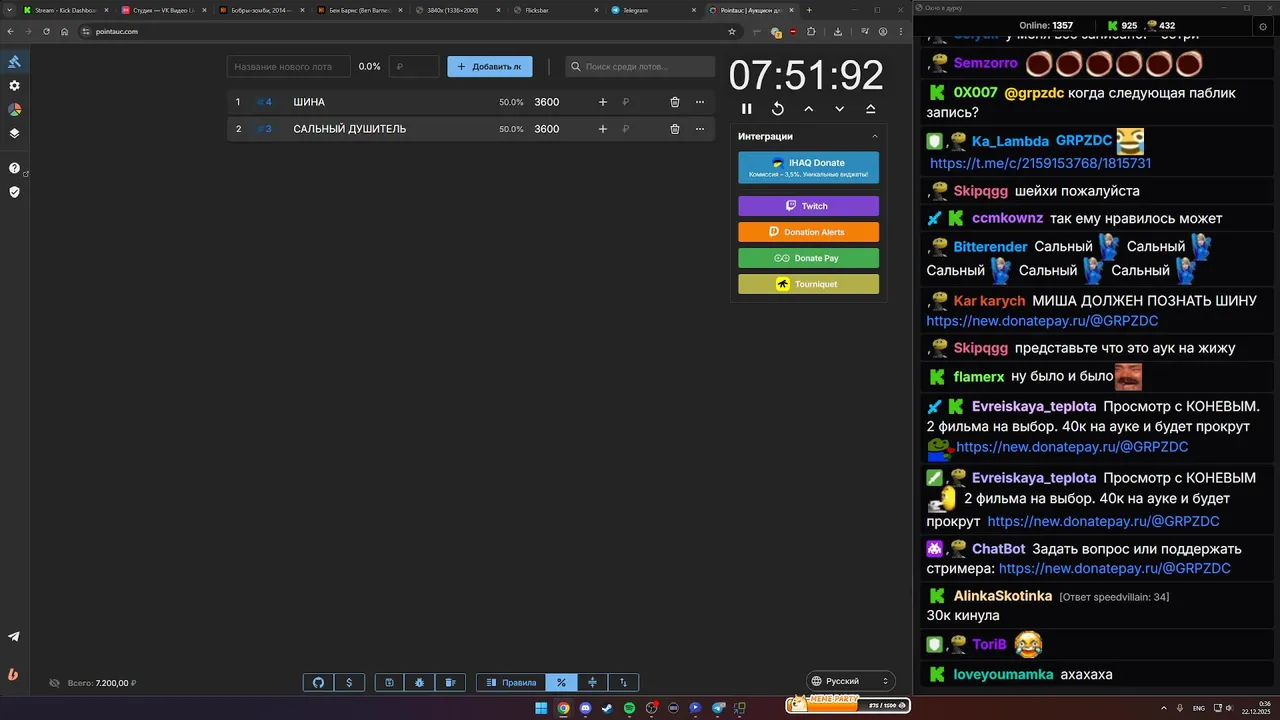Open more options for САЛЬНЫЙ ДУШИТЕЛЬ lot

(x=700, y=129)
